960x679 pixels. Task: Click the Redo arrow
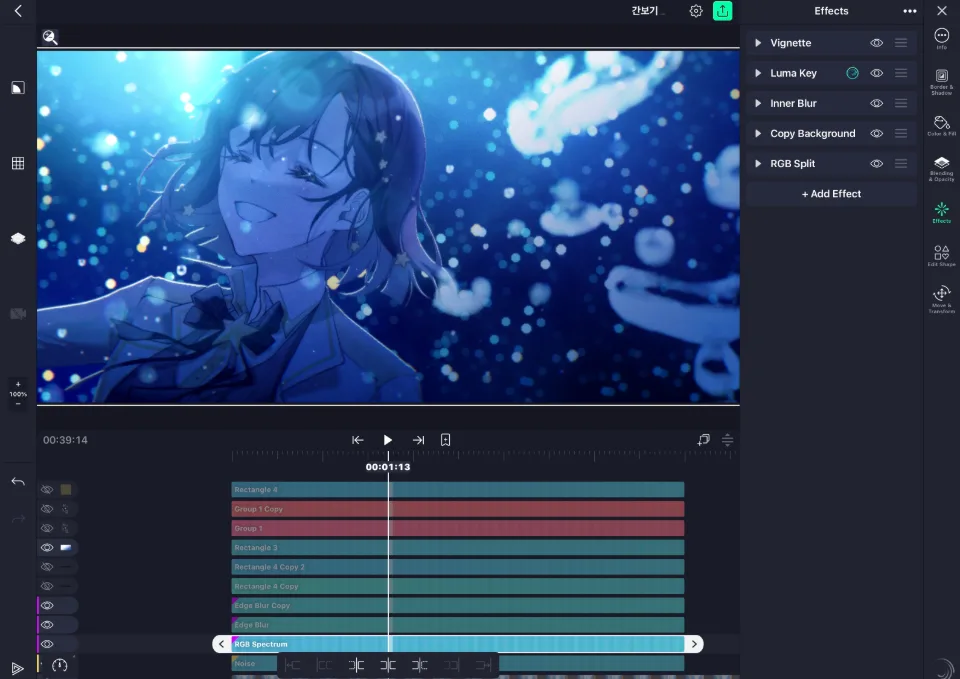click(18, 519)
